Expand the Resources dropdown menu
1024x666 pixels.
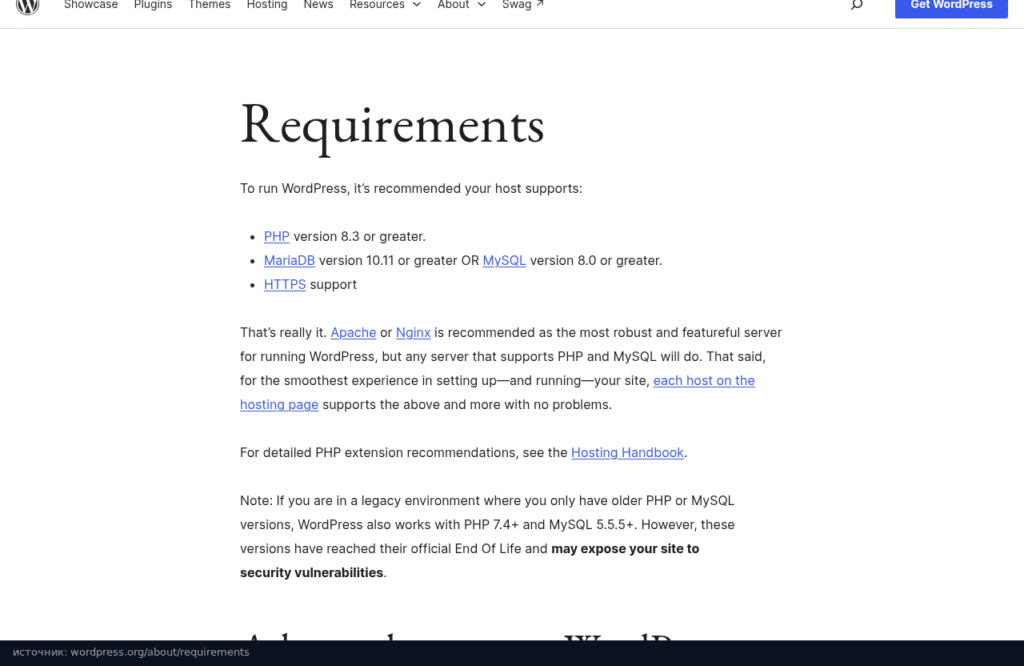[x=385, y=5]
